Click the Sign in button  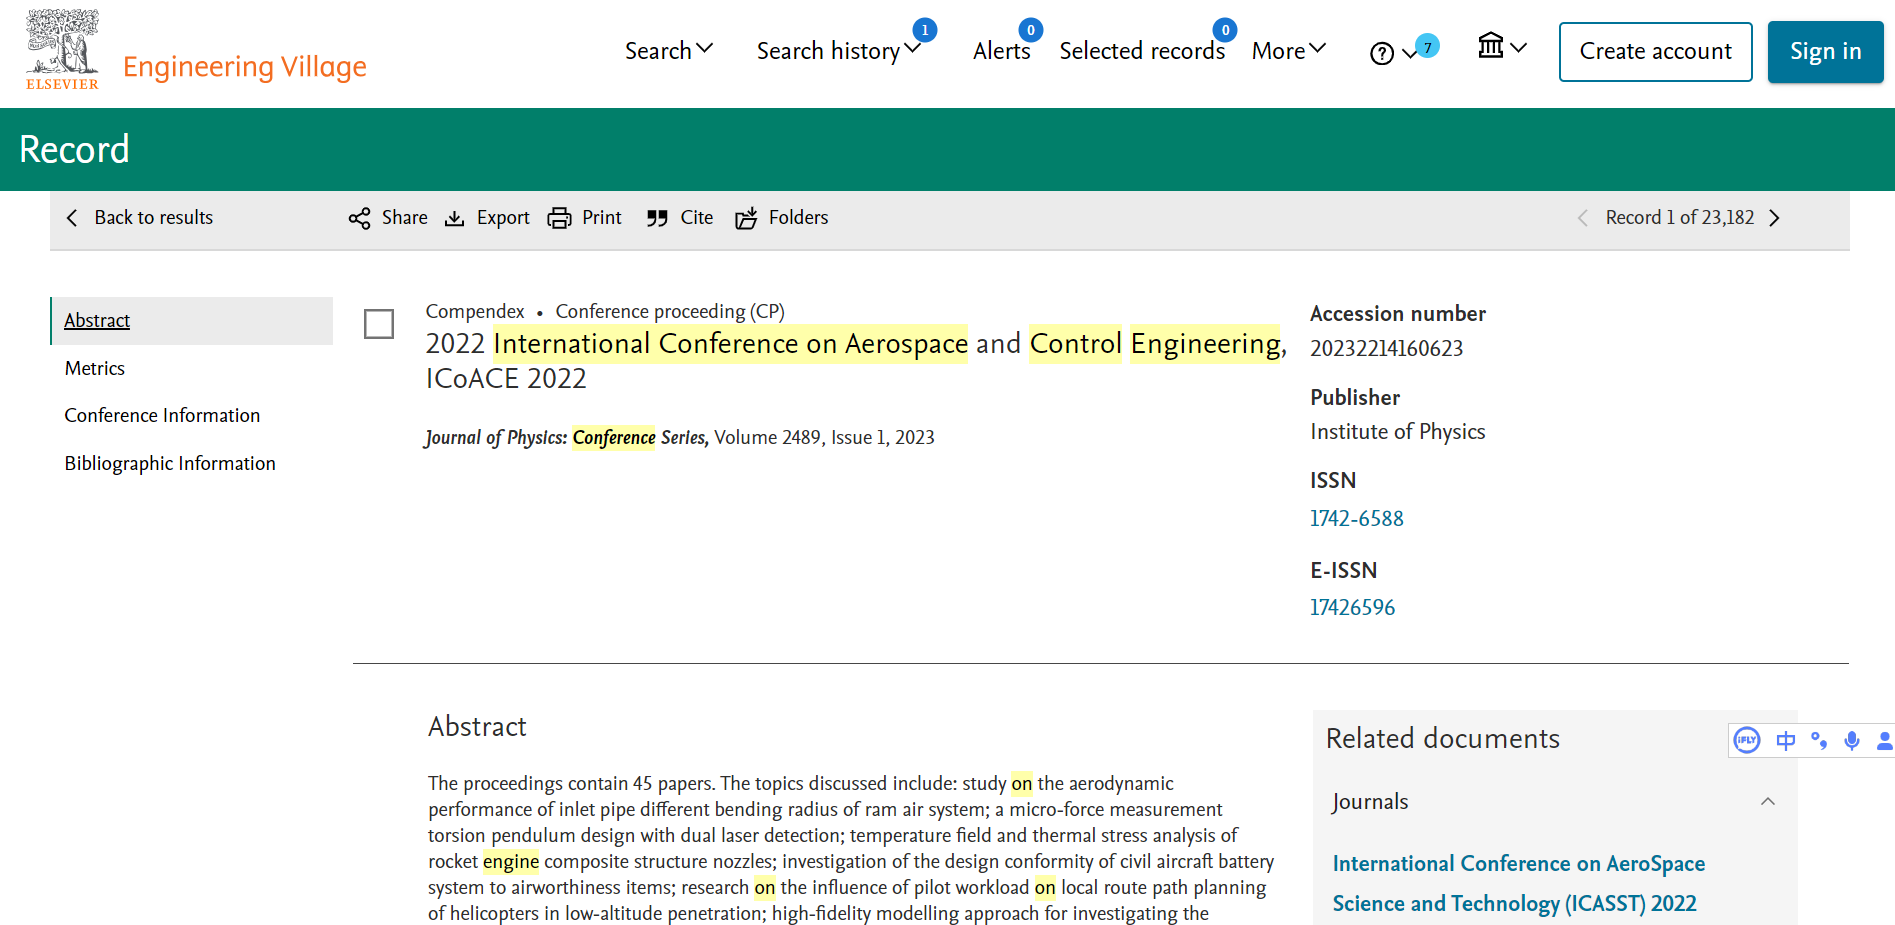coord(1826,51)
